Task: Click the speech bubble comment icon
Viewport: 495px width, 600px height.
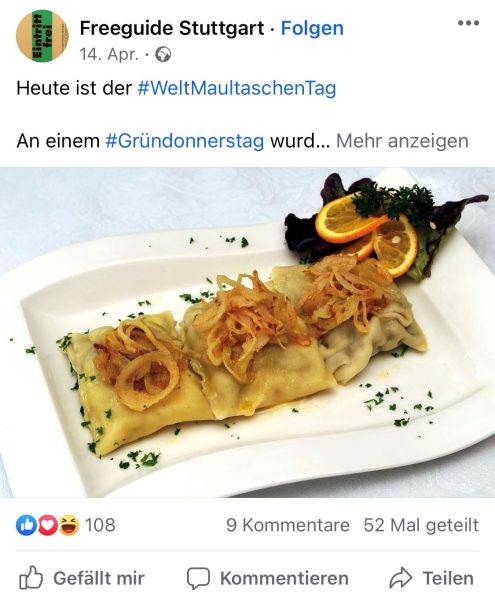Action: (x=198, y=578)
